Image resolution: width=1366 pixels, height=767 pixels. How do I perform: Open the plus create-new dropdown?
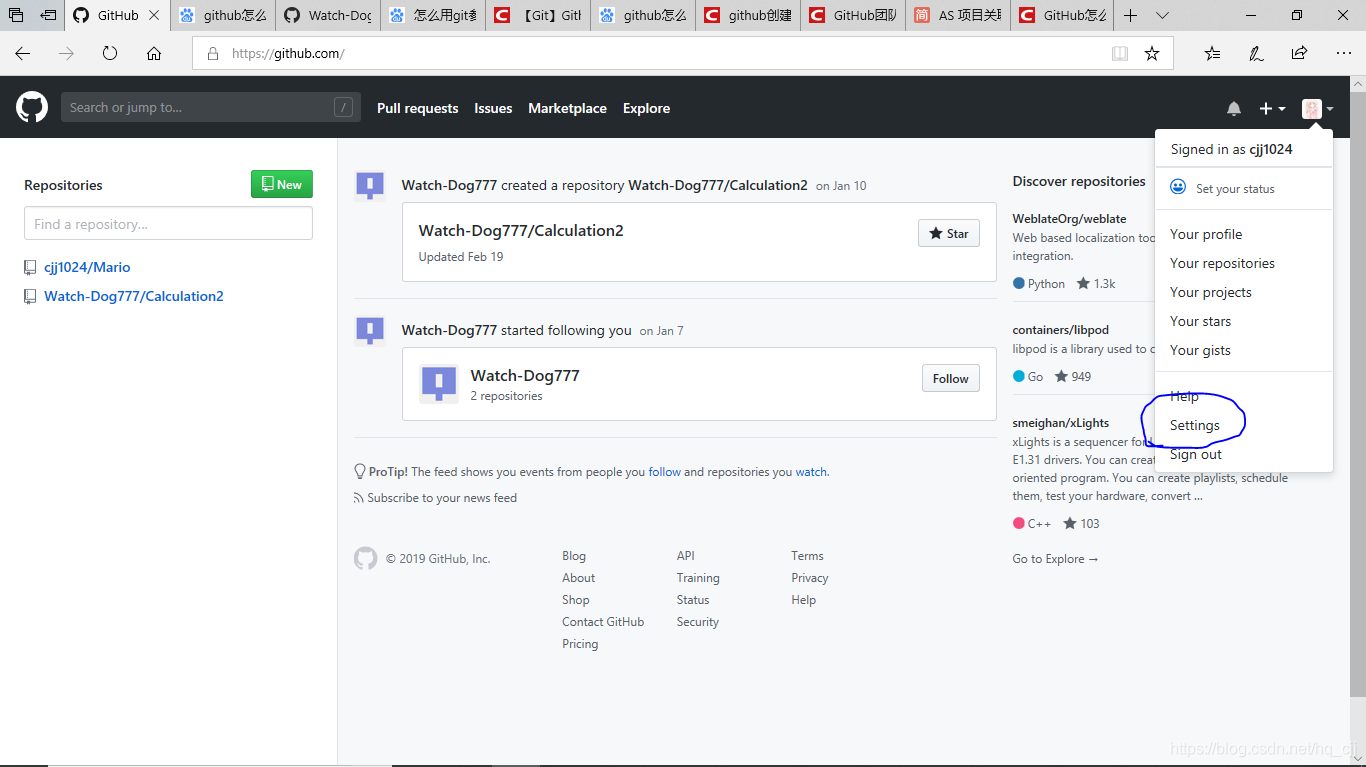[1272, 108]
